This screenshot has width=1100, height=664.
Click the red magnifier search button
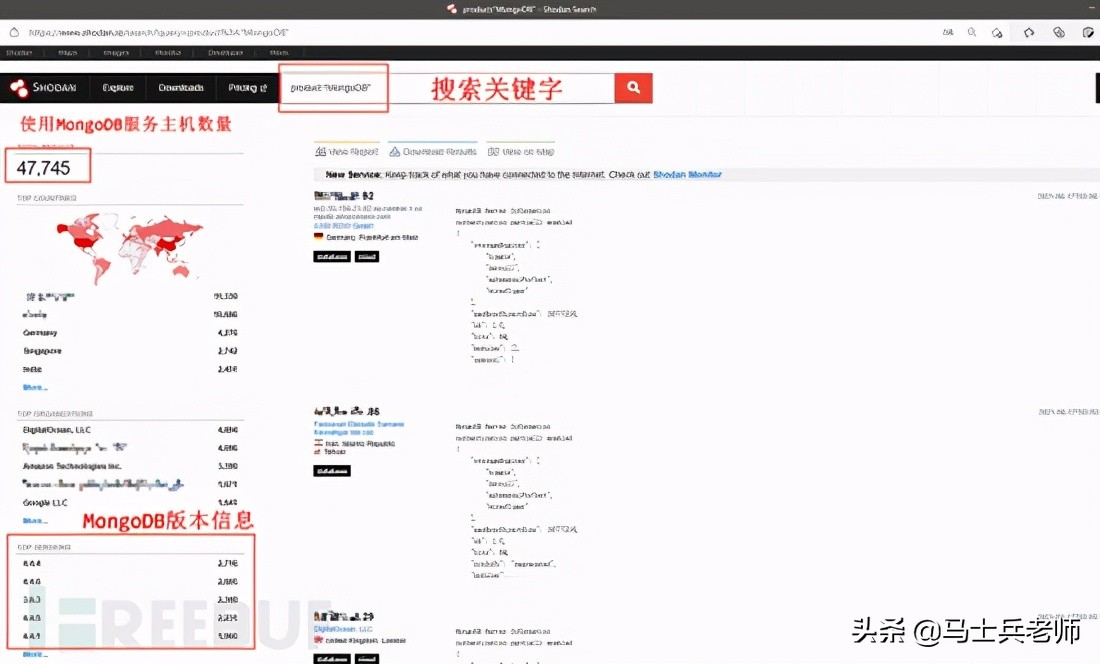coord(633,87)
